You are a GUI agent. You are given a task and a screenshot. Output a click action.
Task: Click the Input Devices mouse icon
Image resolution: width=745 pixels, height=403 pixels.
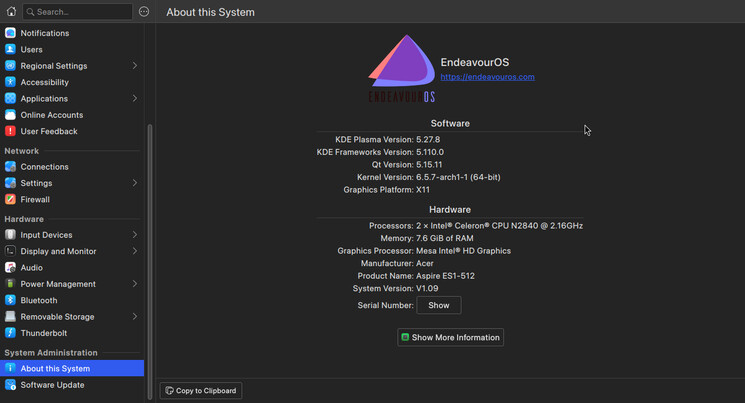10,235
